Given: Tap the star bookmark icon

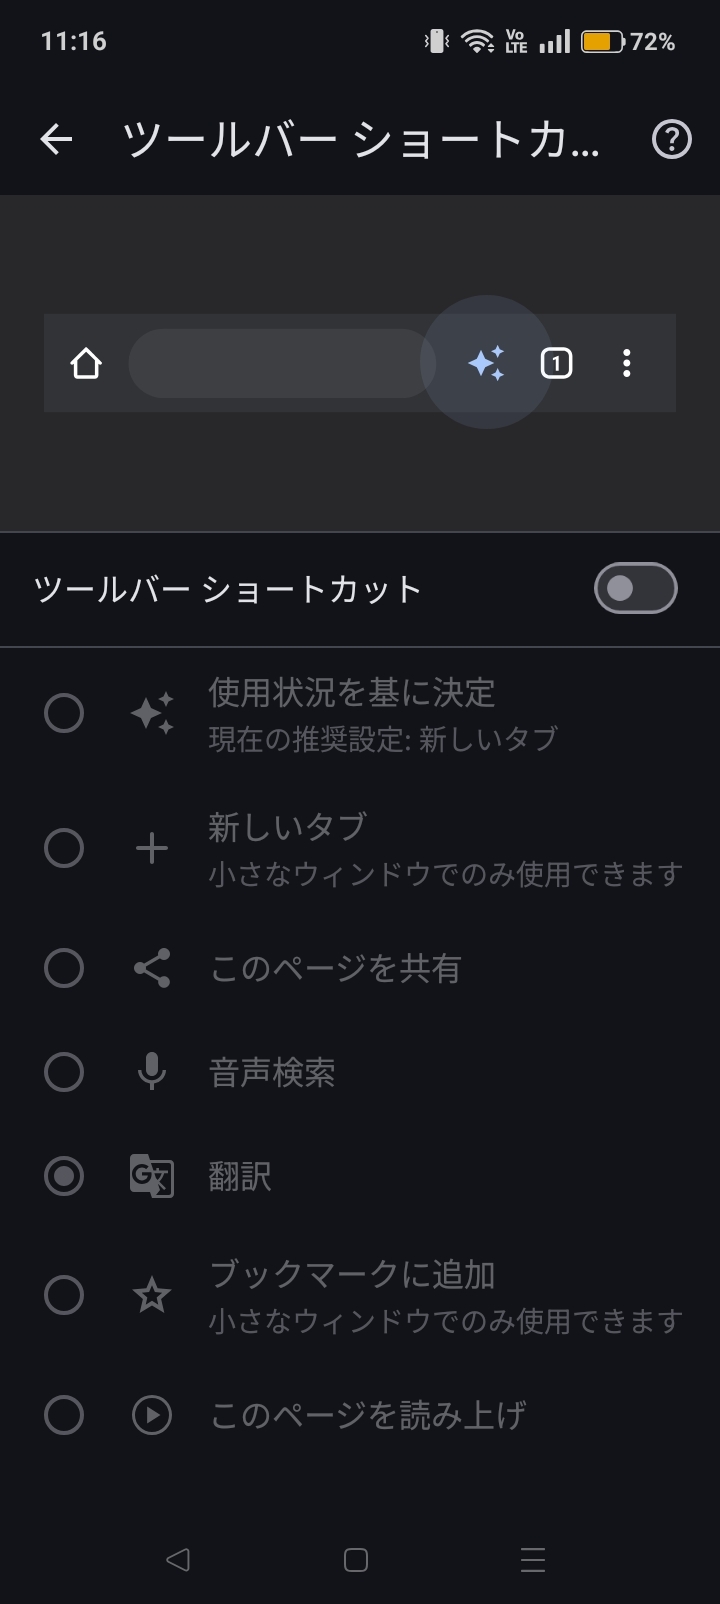Looking at the screenshot, I should tap(152, 1296).
